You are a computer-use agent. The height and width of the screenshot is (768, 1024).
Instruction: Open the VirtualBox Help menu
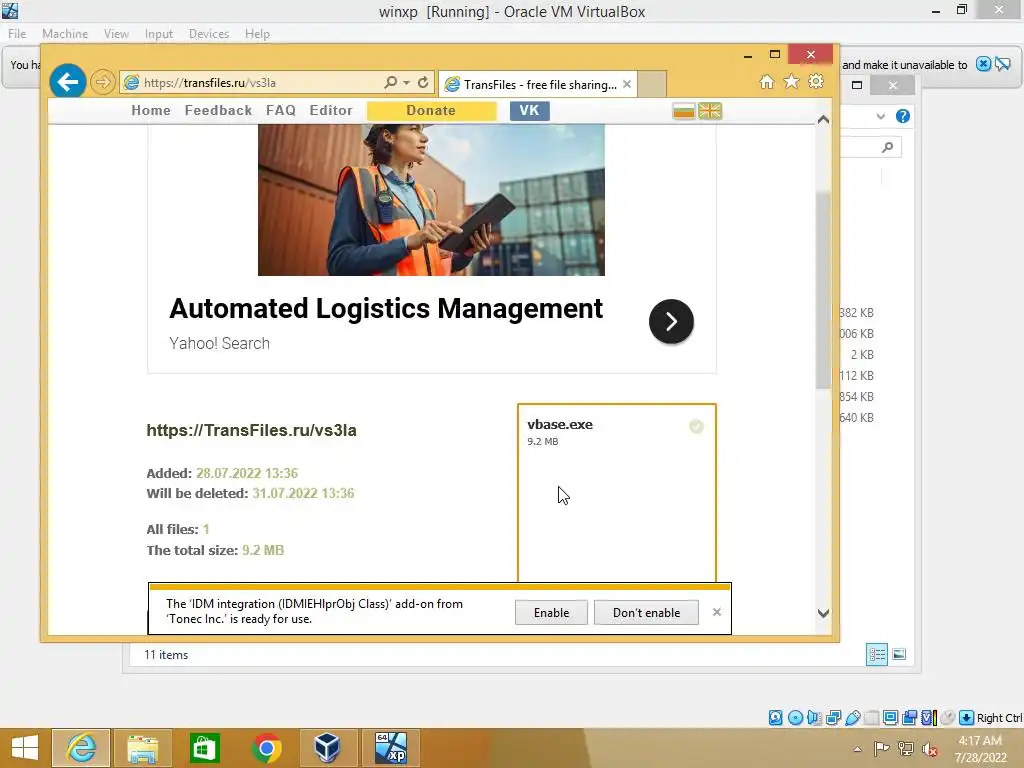(x=257, y=34)
